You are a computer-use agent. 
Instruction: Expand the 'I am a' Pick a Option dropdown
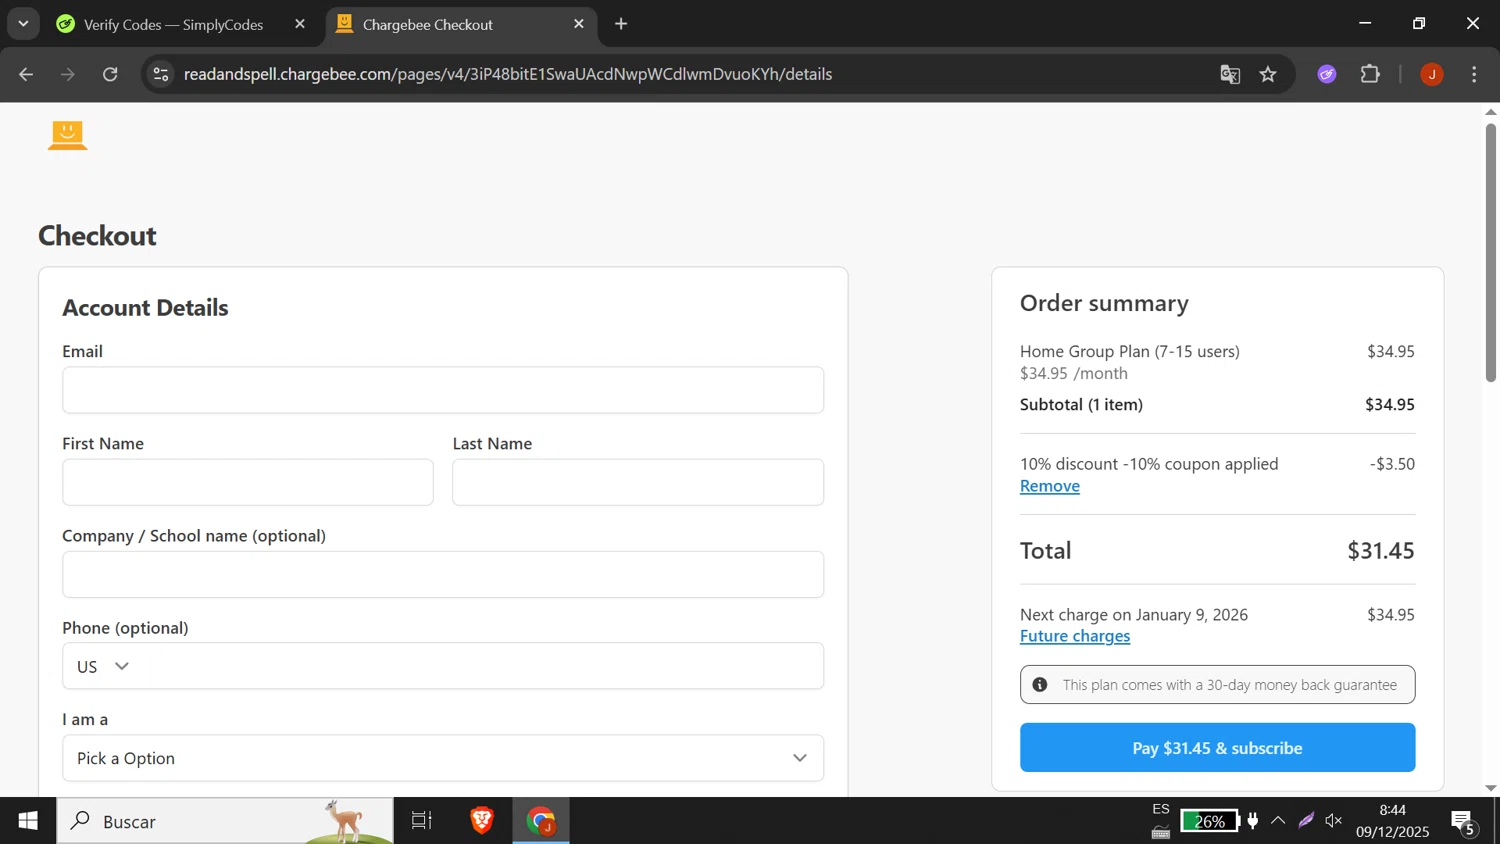pyautogui.click(x=443, y=759)
